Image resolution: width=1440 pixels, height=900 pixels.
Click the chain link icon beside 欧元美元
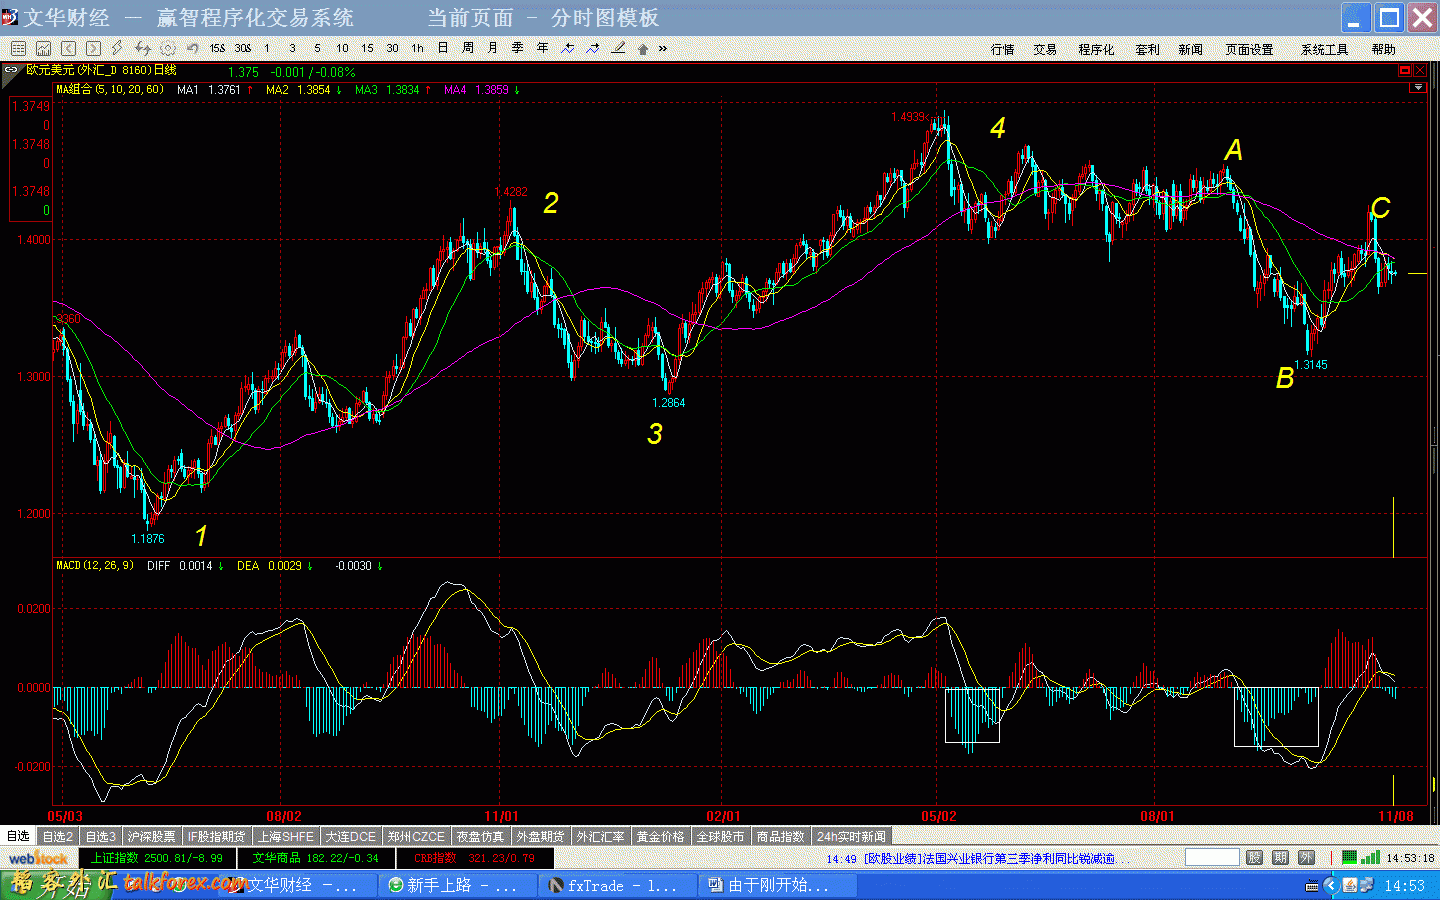click(11, 70)
